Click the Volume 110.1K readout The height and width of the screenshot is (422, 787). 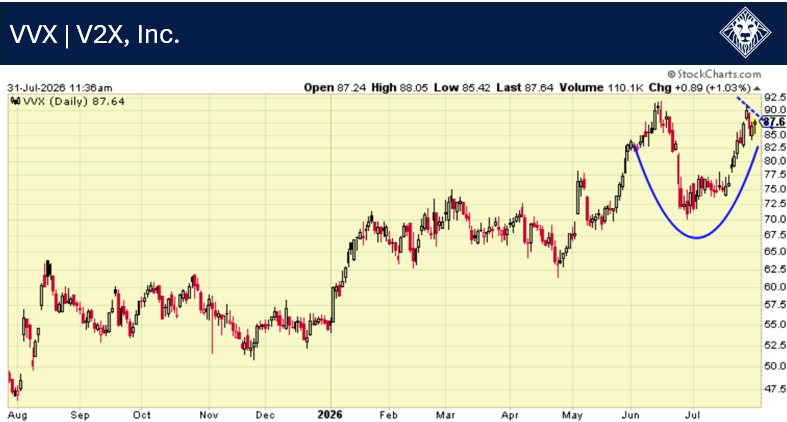click(601, 88)
